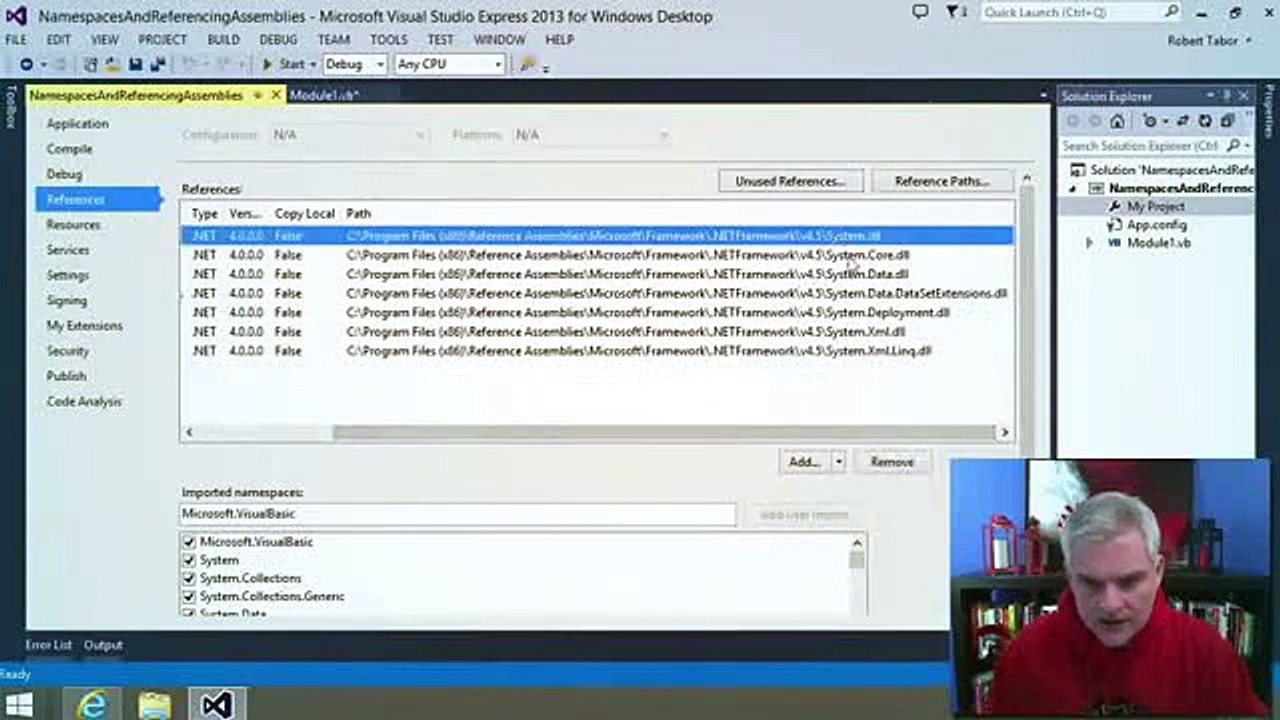Click the Save toolbar icon
Screen dimensions: 1280x720
[x=135, y=64]
